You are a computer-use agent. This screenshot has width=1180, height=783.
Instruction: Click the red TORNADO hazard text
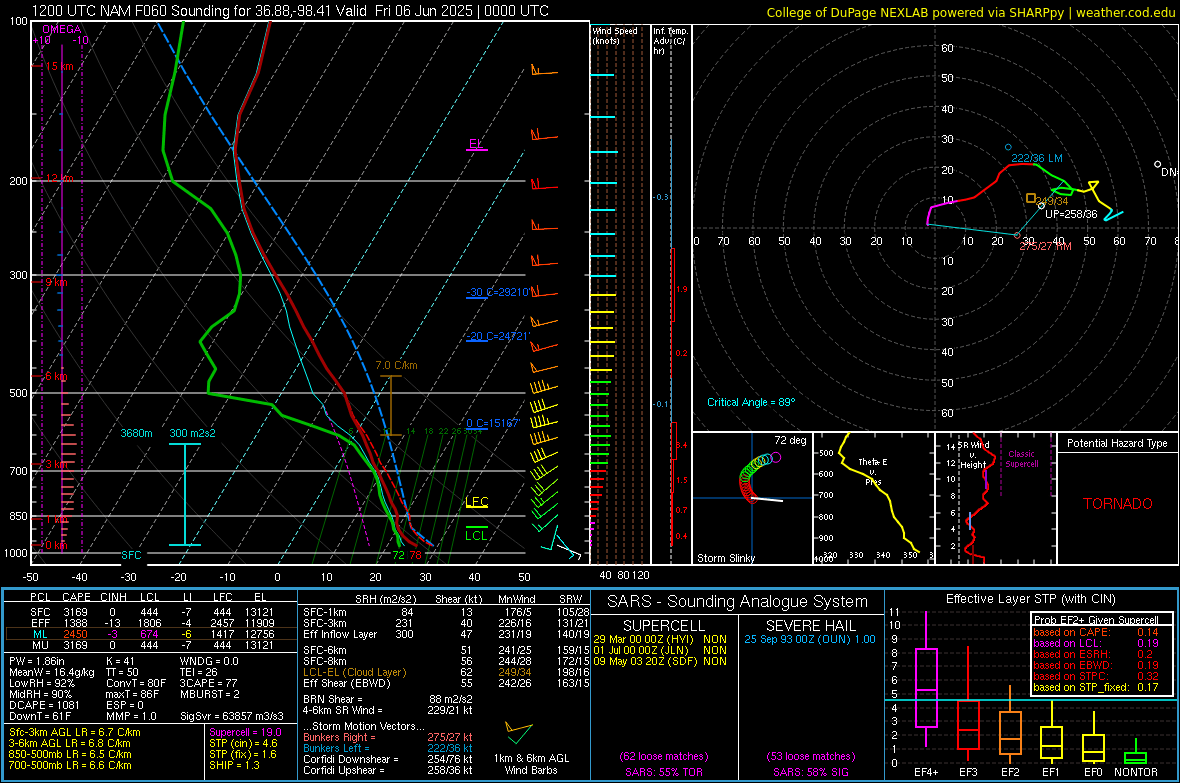[x=1118, y=504]
